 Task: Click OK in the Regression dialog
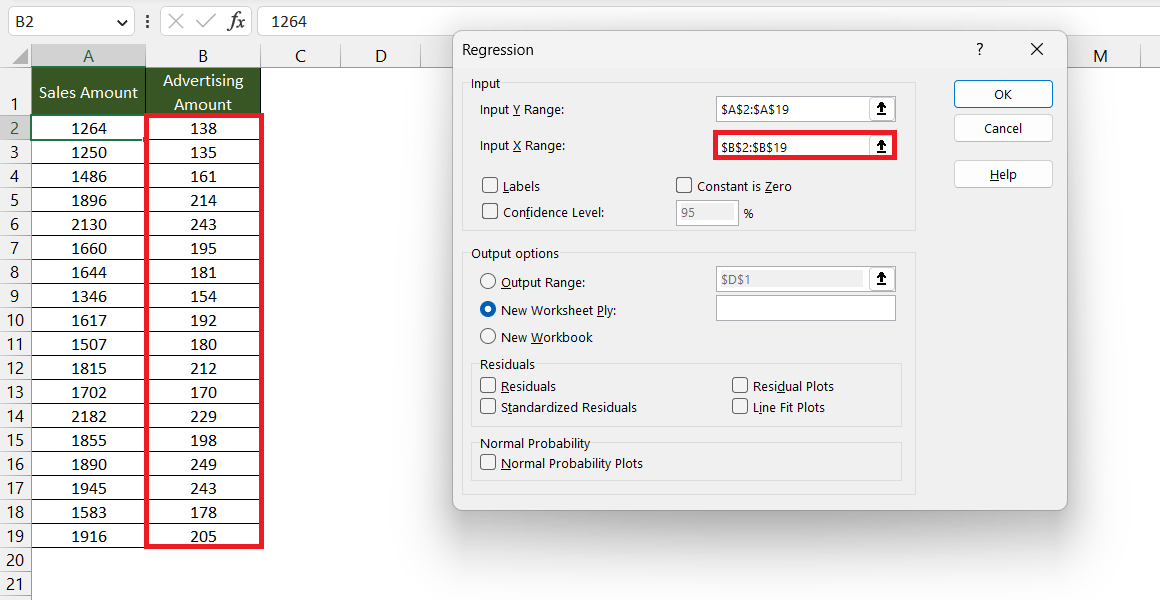pyautogui.click(x=1002, y=94)
